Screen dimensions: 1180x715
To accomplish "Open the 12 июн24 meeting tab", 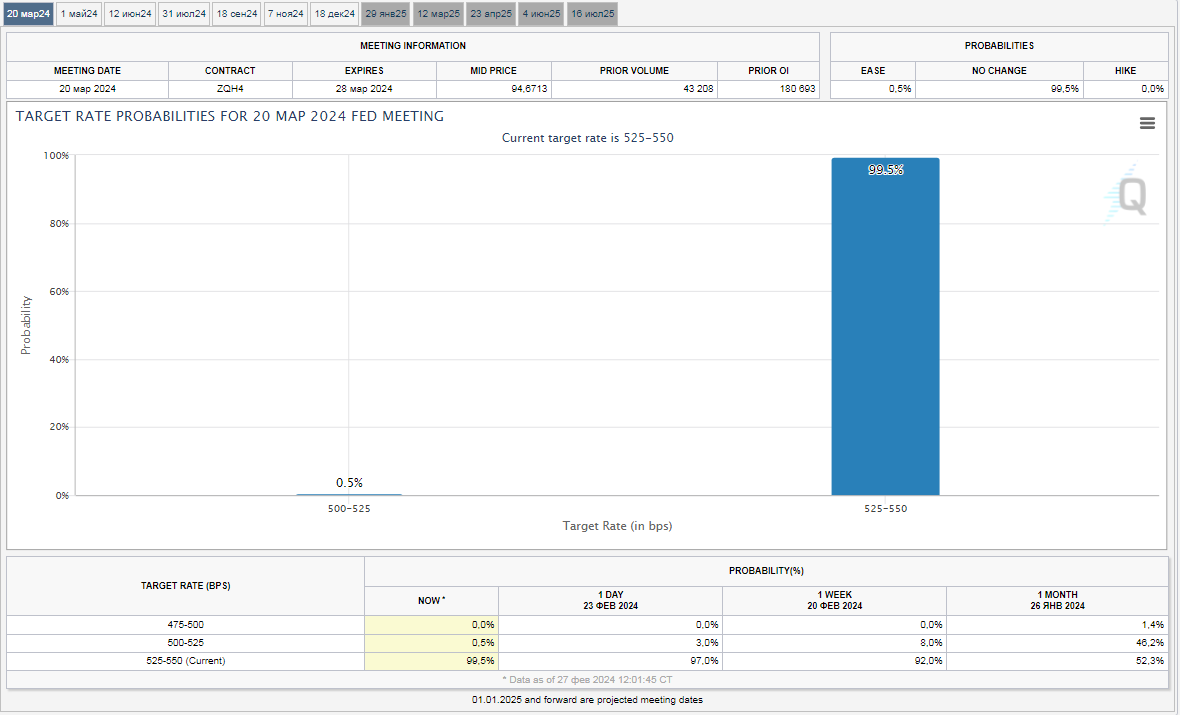I will (130, 14).
